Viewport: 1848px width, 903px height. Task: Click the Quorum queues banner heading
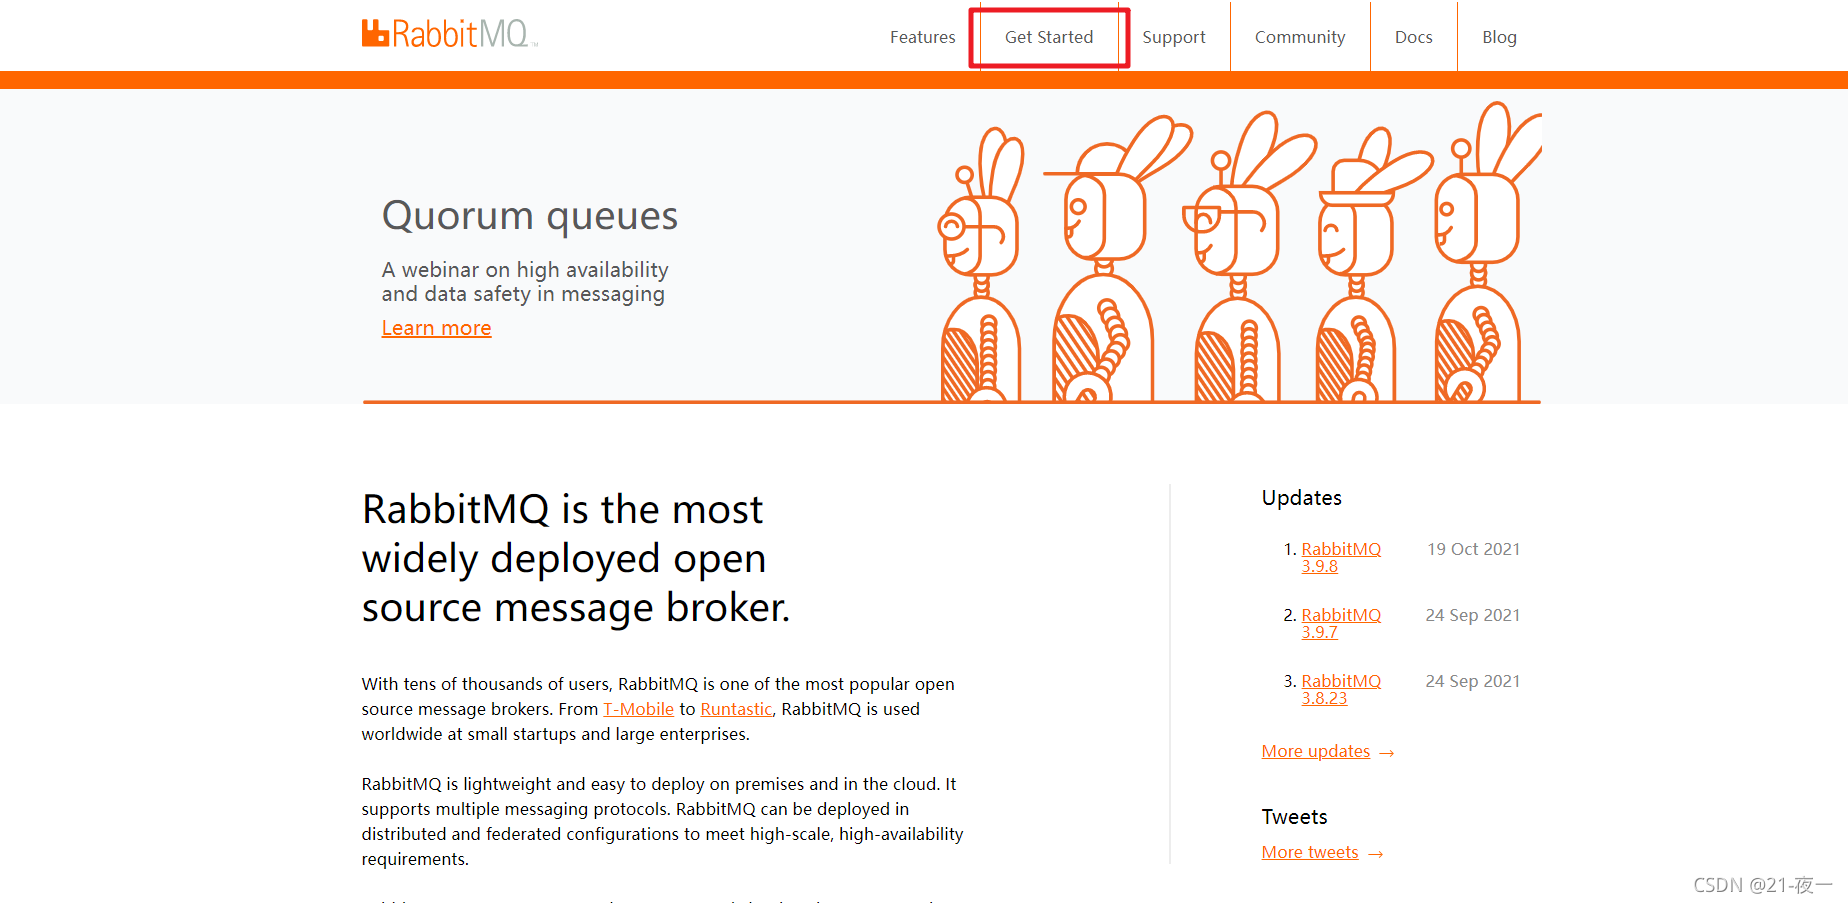(530, 216)
